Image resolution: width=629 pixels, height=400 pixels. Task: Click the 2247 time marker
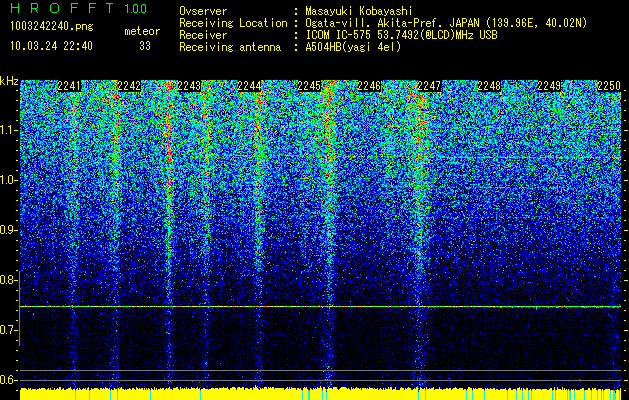[x=429, y=86]
